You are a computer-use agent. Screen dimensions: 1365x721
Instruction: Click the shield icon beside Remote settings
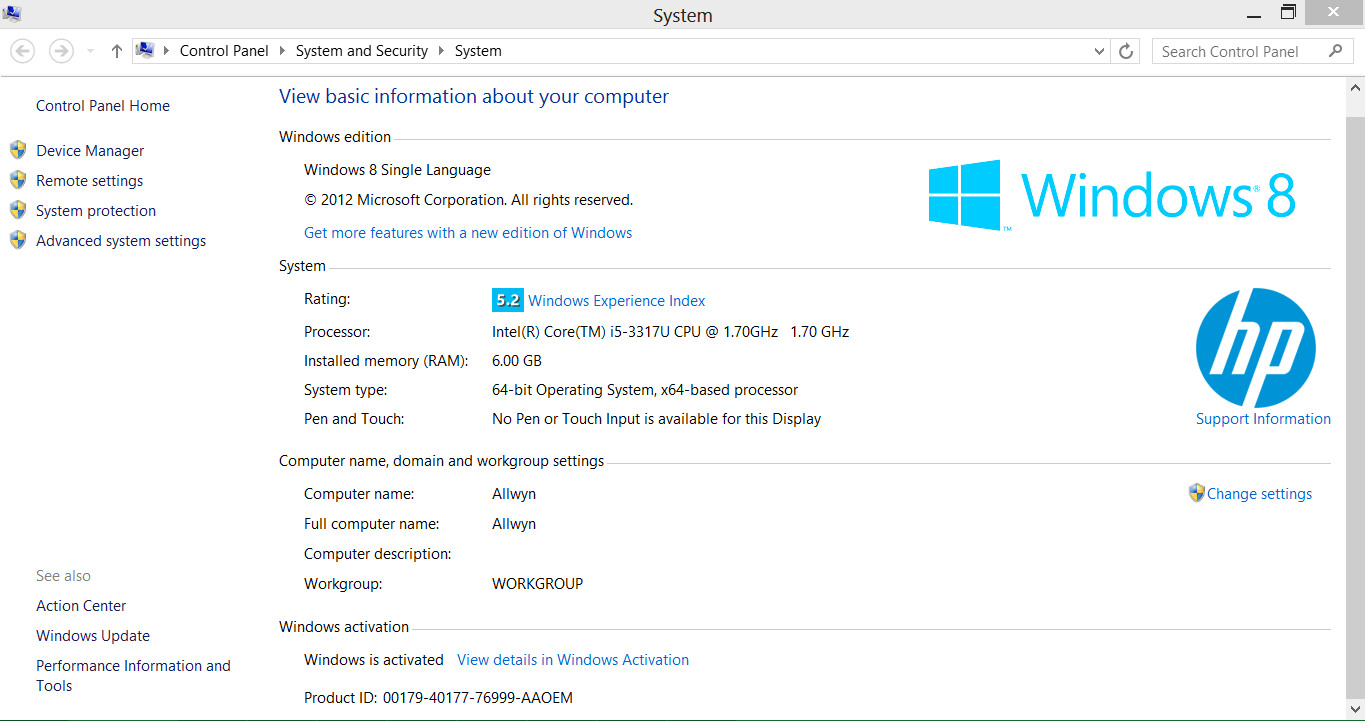(18, 180)
